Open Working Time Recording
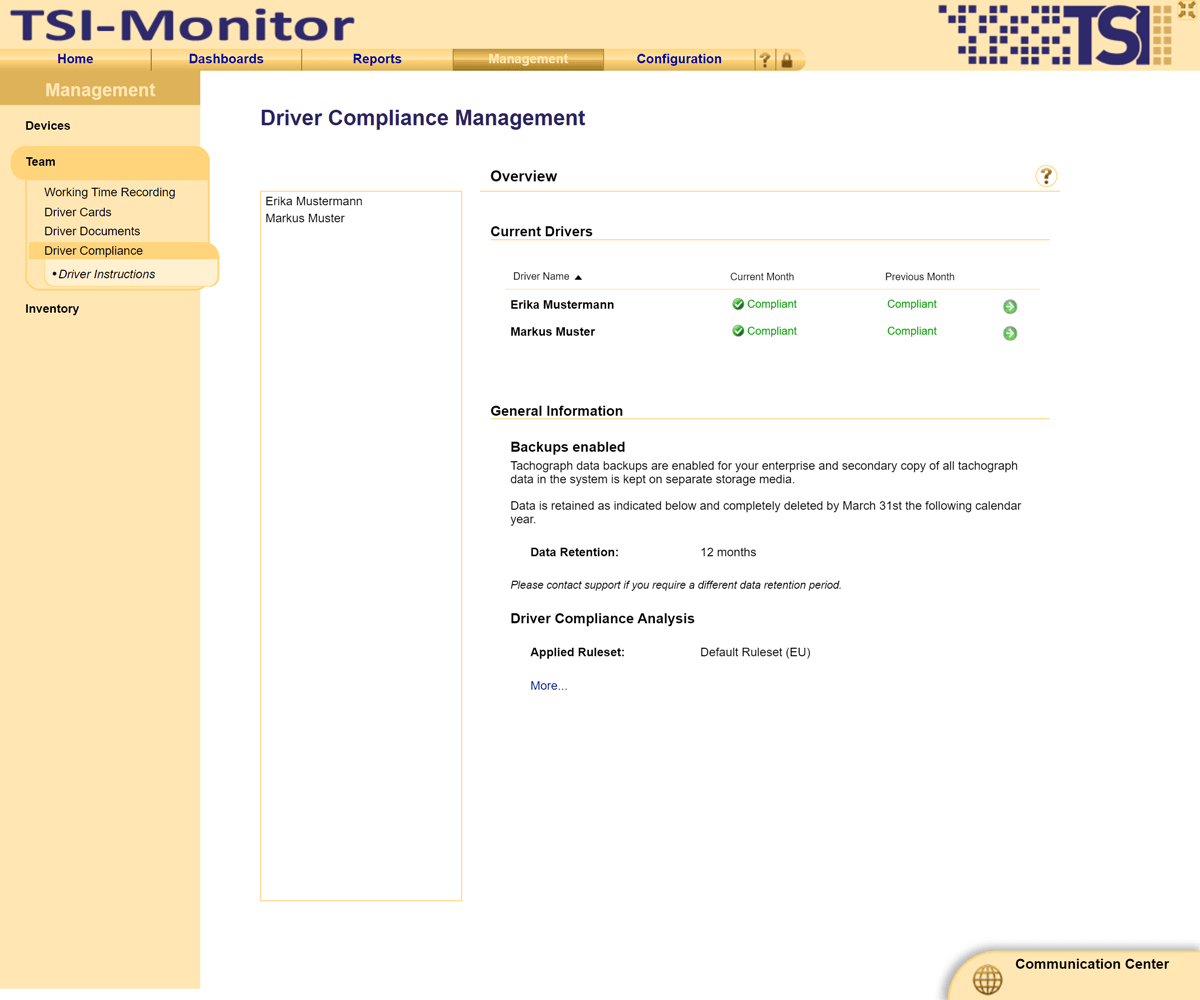The height and width of the screenshot is (1000, 1200). (110, 192)
